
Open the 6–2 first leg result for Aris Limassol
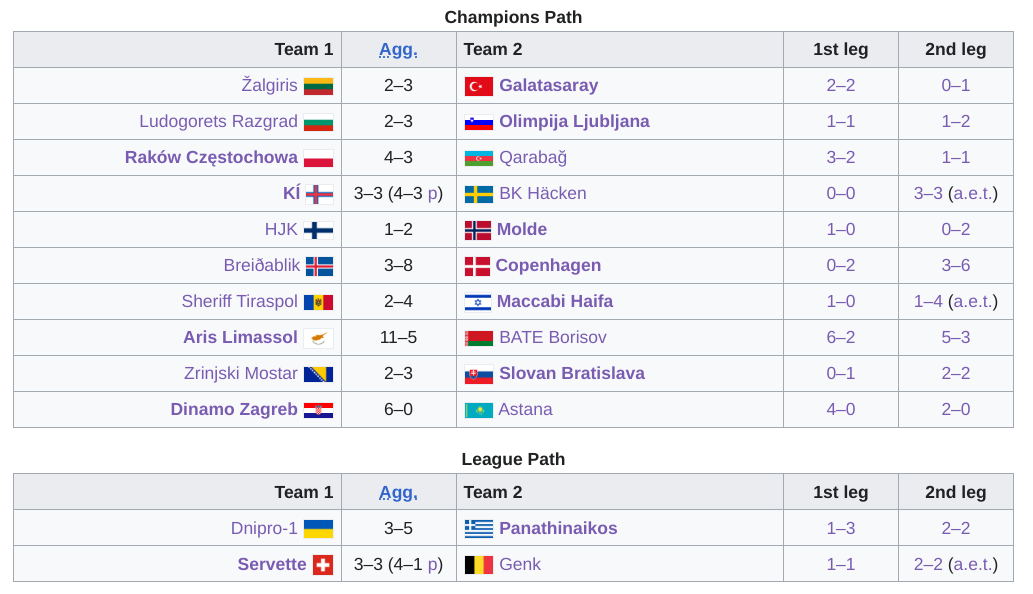click(841, 337)
